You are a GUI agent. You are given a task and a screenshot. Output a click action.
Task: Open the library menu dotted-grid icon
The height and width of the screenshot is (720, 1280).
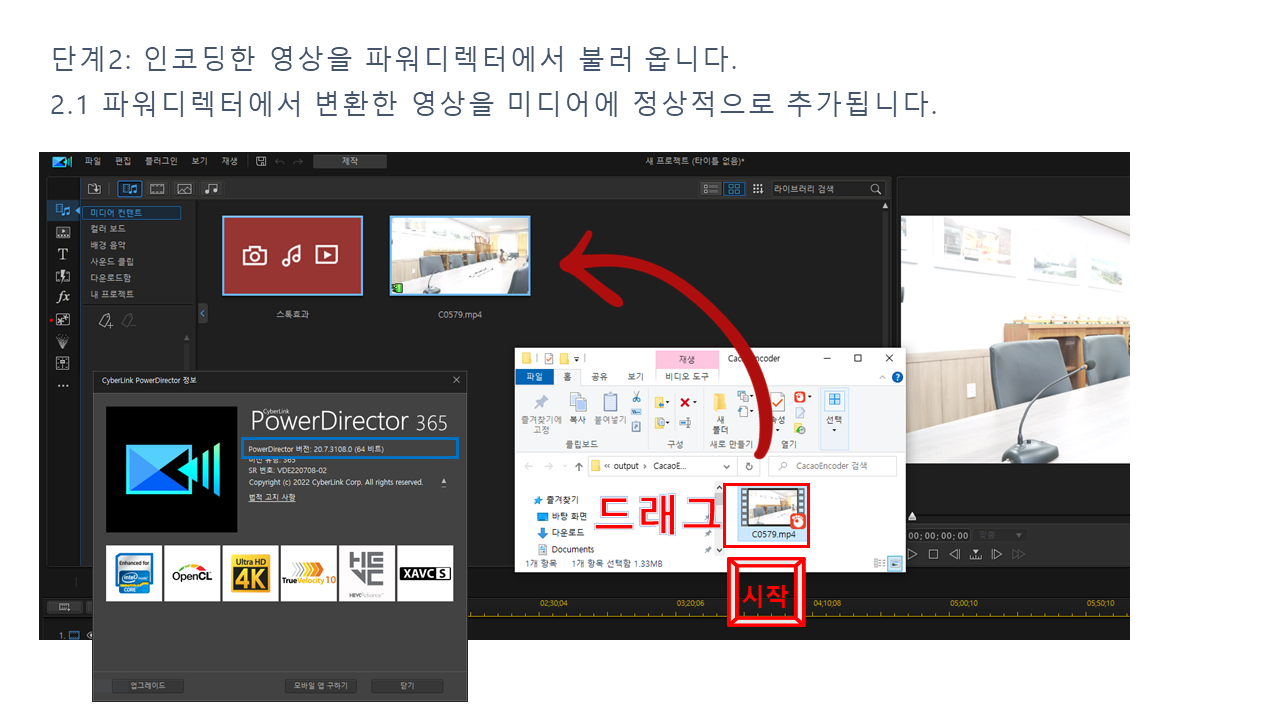coord(758,188)
